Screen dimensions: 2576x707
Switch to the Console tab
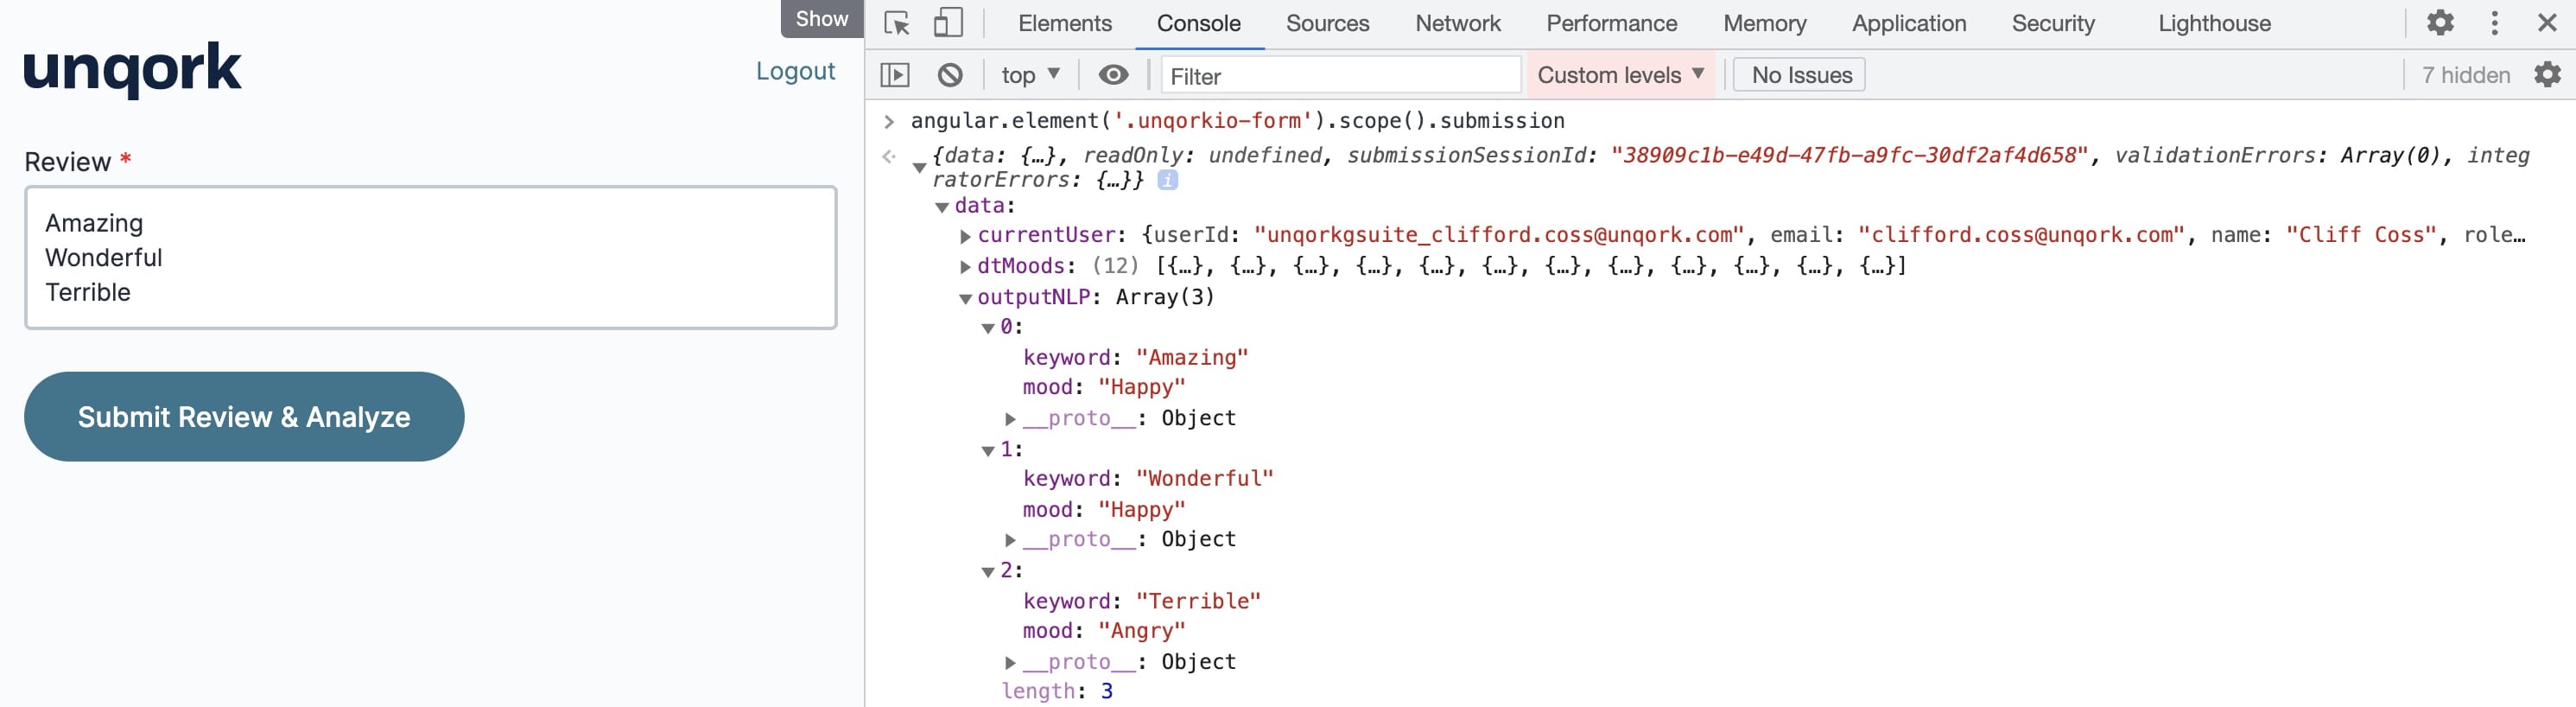click(x=1198, y=23)
